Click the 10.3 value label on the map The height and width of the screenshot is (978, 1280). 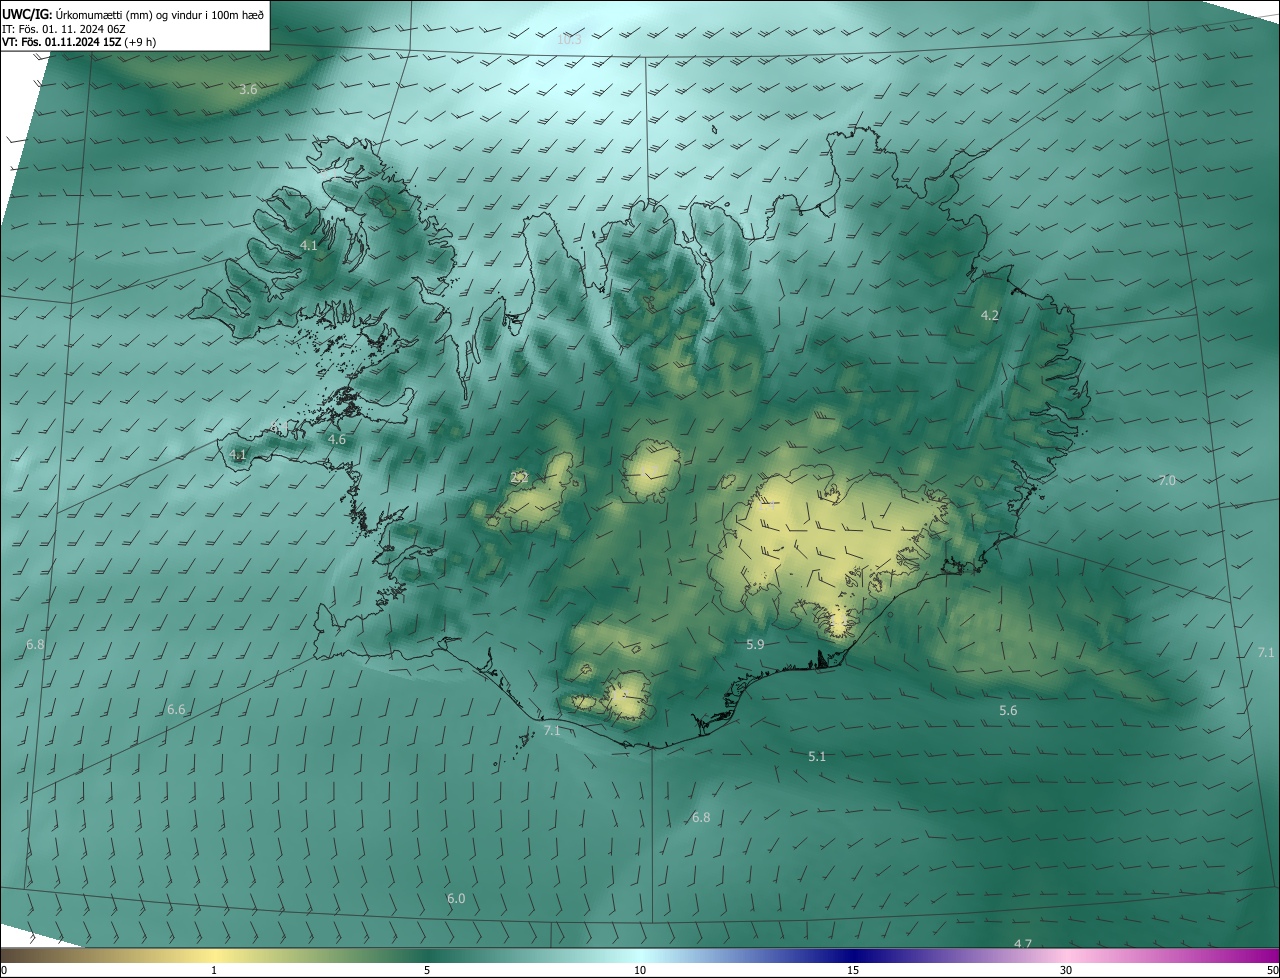tap(569, 40)
